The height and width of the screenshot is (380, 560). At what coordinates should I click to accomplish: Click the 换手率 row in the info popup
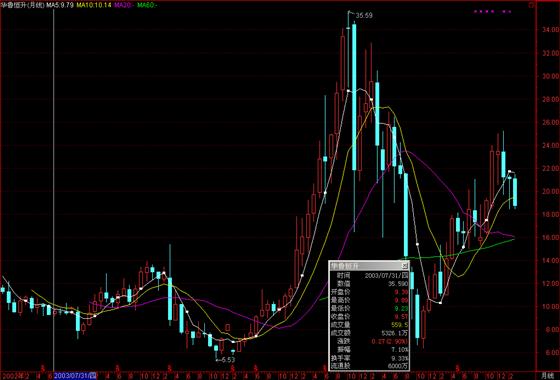(x=369, y=358)
